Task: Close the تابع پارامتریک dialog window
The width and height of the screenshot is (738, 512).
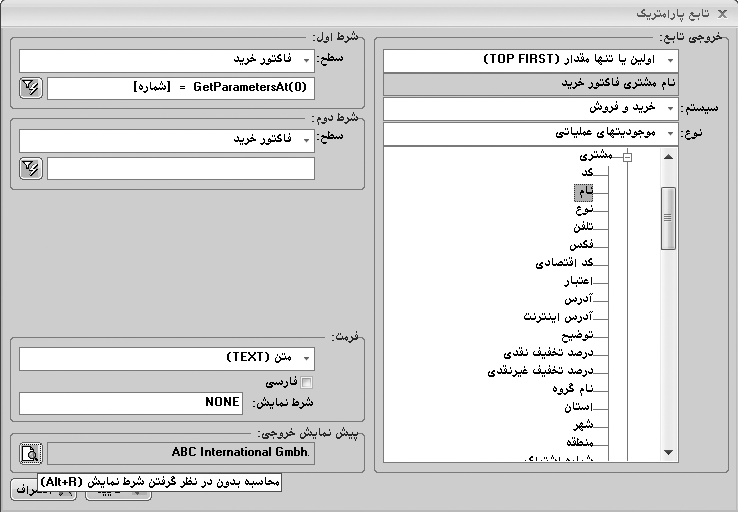Action: pos(722,13)
